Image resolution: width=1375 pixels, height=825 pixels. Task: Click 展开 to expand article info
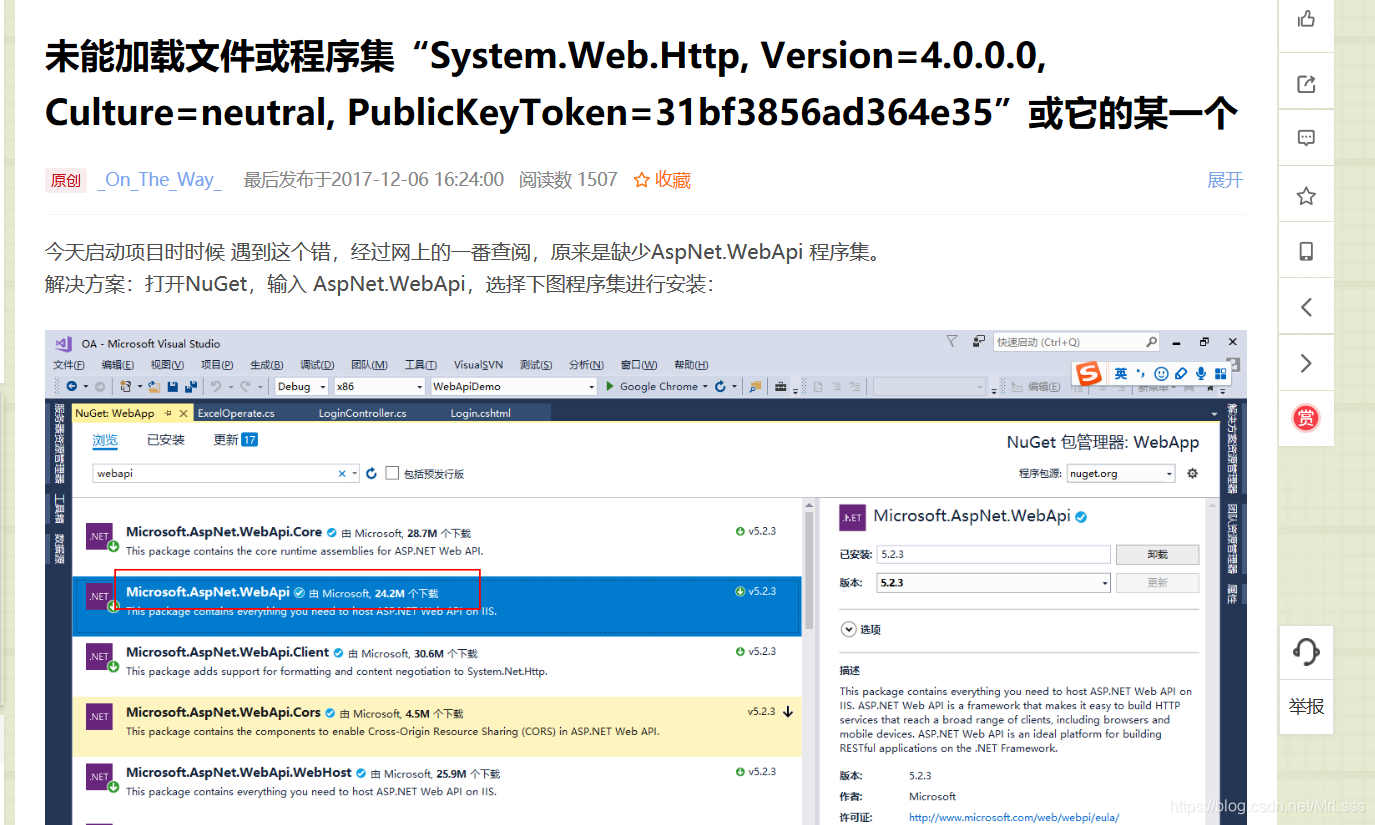1225,180
